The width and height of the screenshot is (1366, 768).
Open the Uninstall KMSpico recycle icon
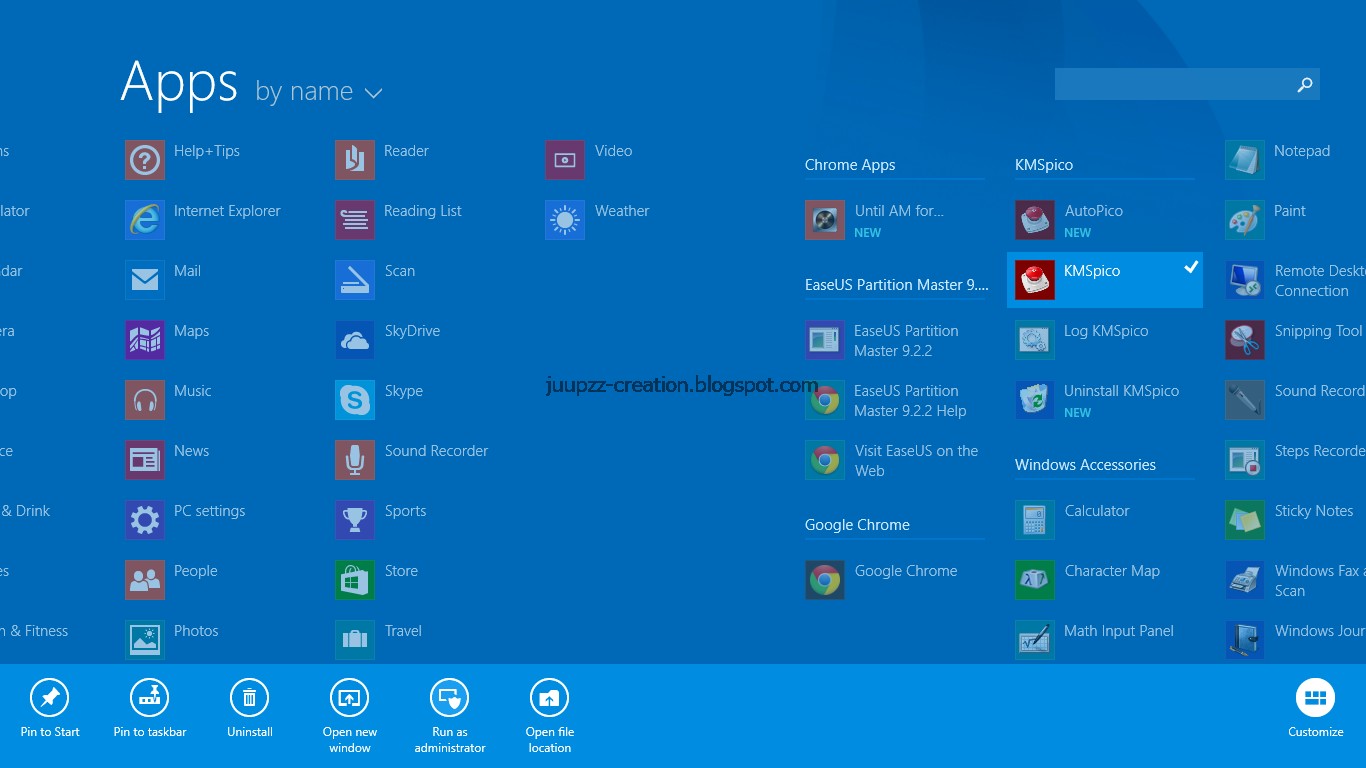pyautogui.click(x=1035, y=400)
